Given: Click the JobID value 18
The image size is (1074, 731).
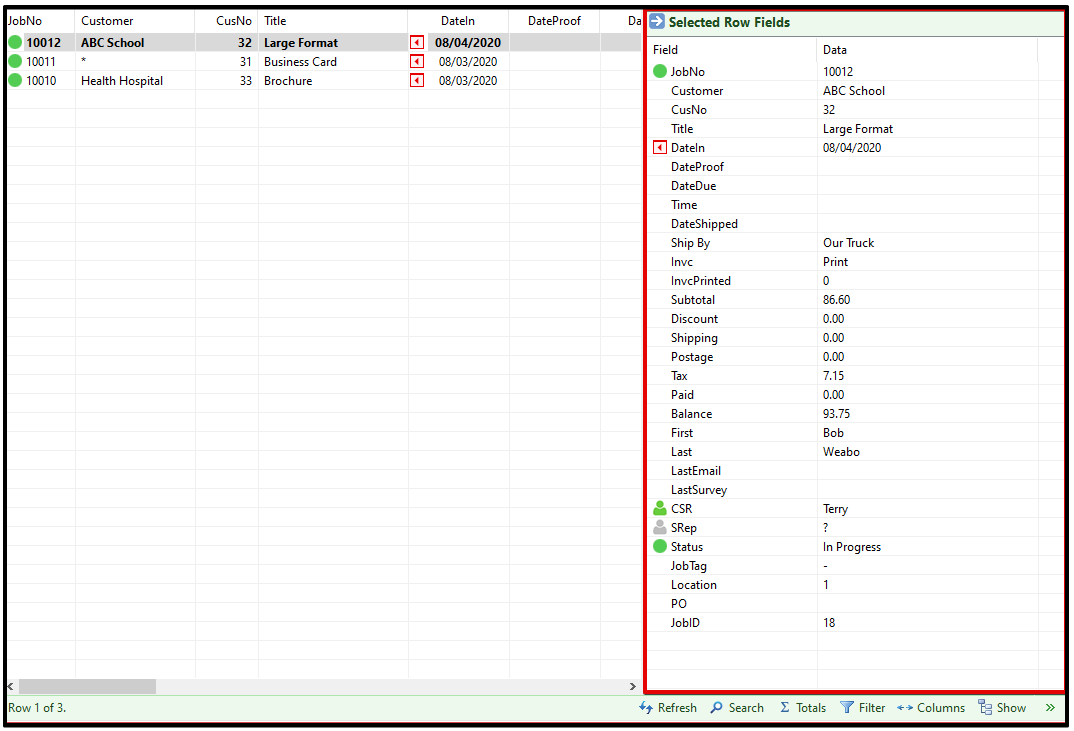Looking at the screenshot, I should (829, 623).
